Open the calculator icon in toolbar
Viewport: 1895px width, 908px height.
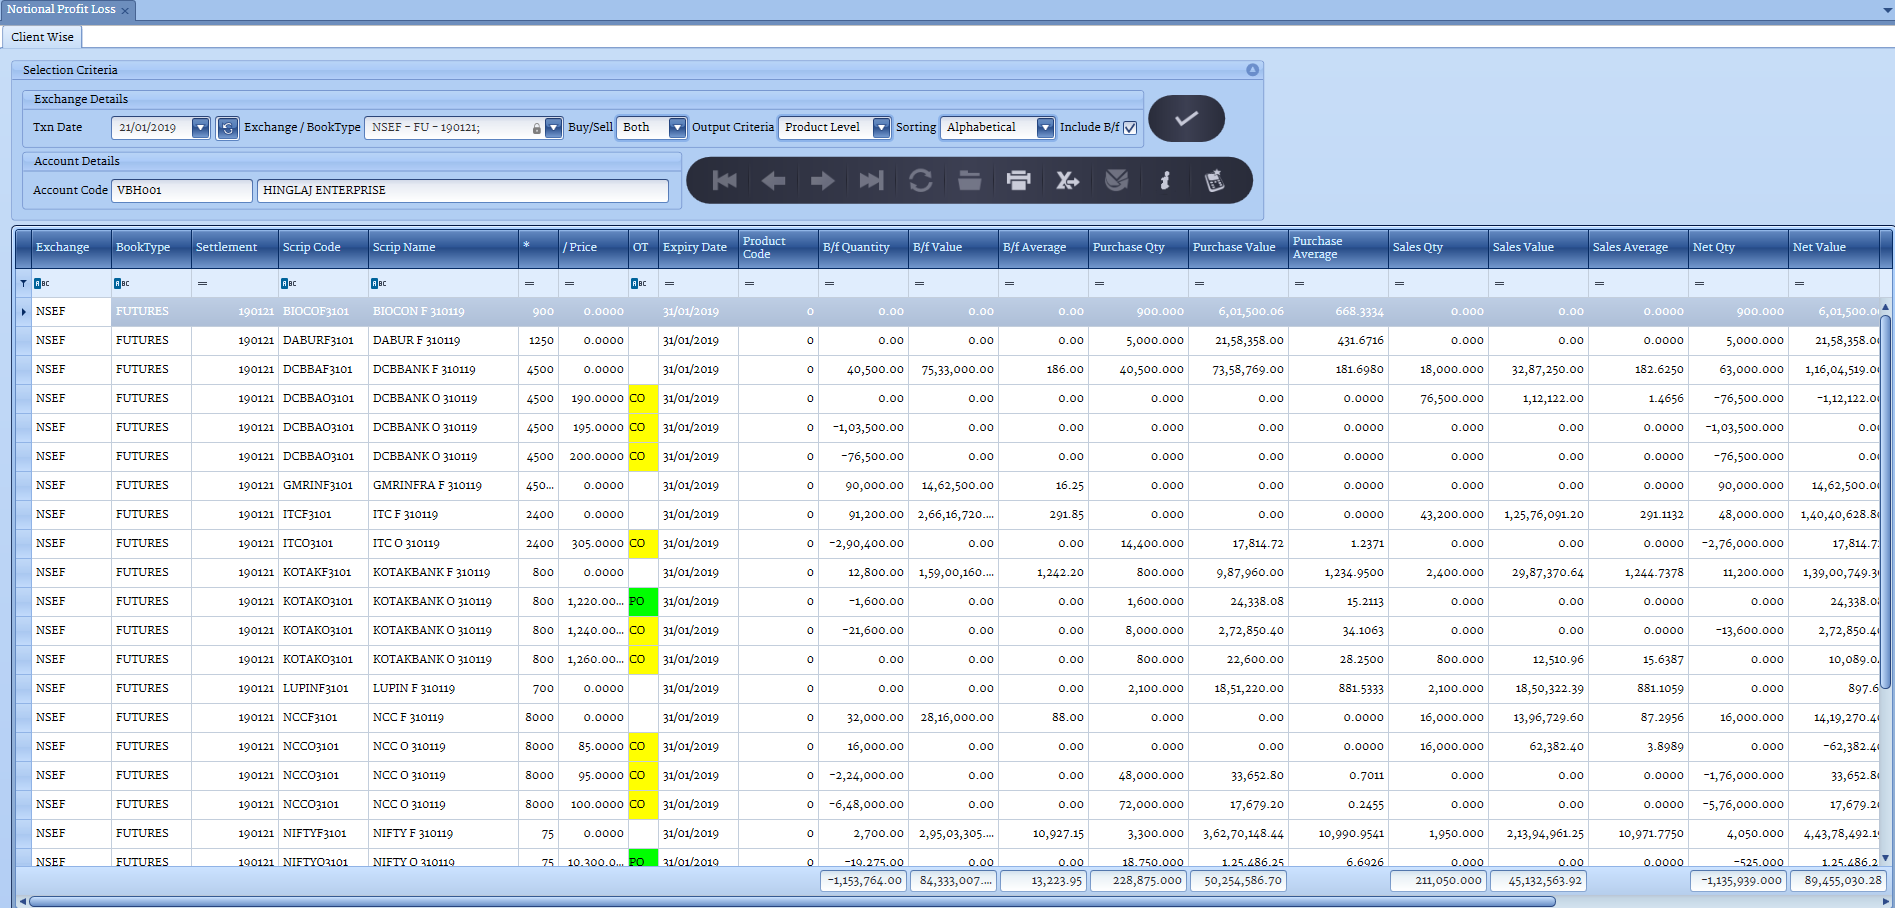pos(1214,181)
